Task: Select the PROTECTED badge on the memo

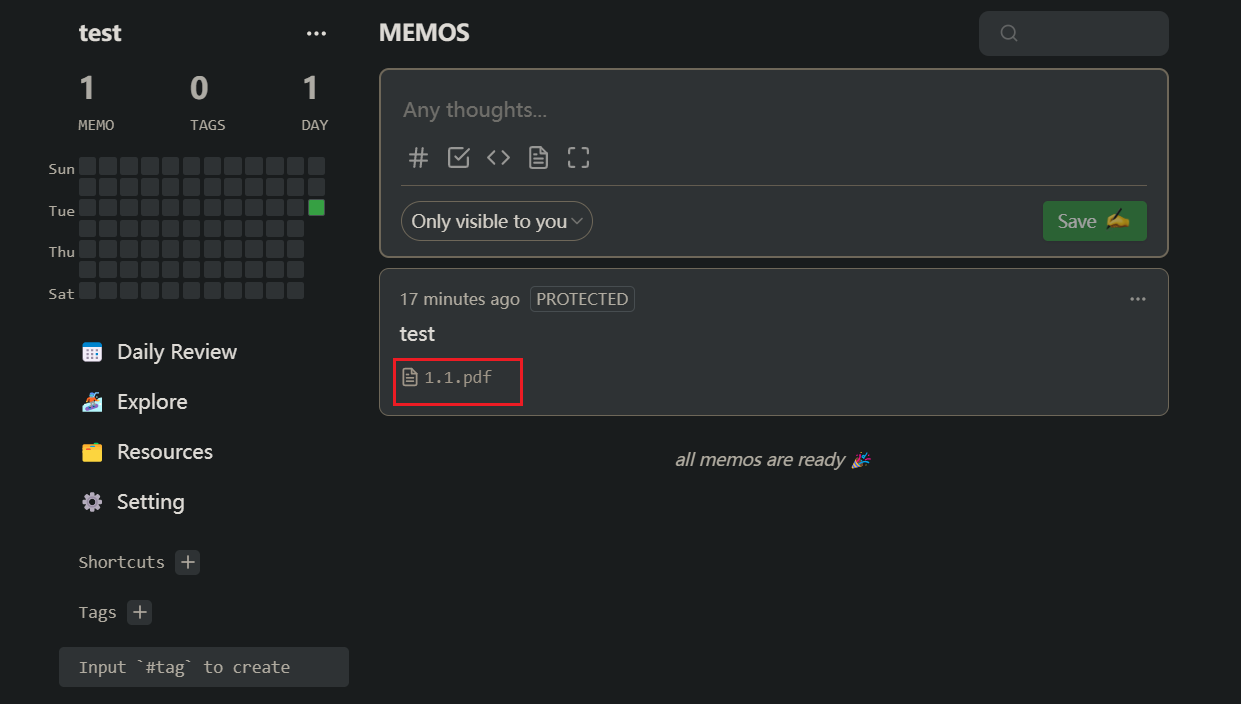Action: [581, 298]
